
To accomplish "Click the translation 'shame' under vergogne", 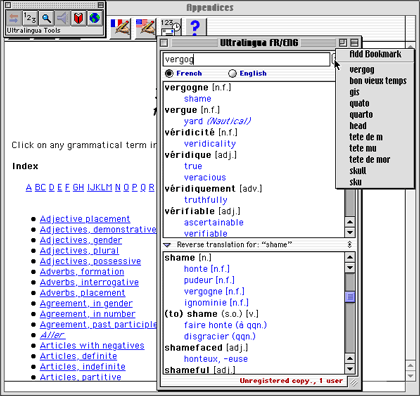I will pos(198,99).
